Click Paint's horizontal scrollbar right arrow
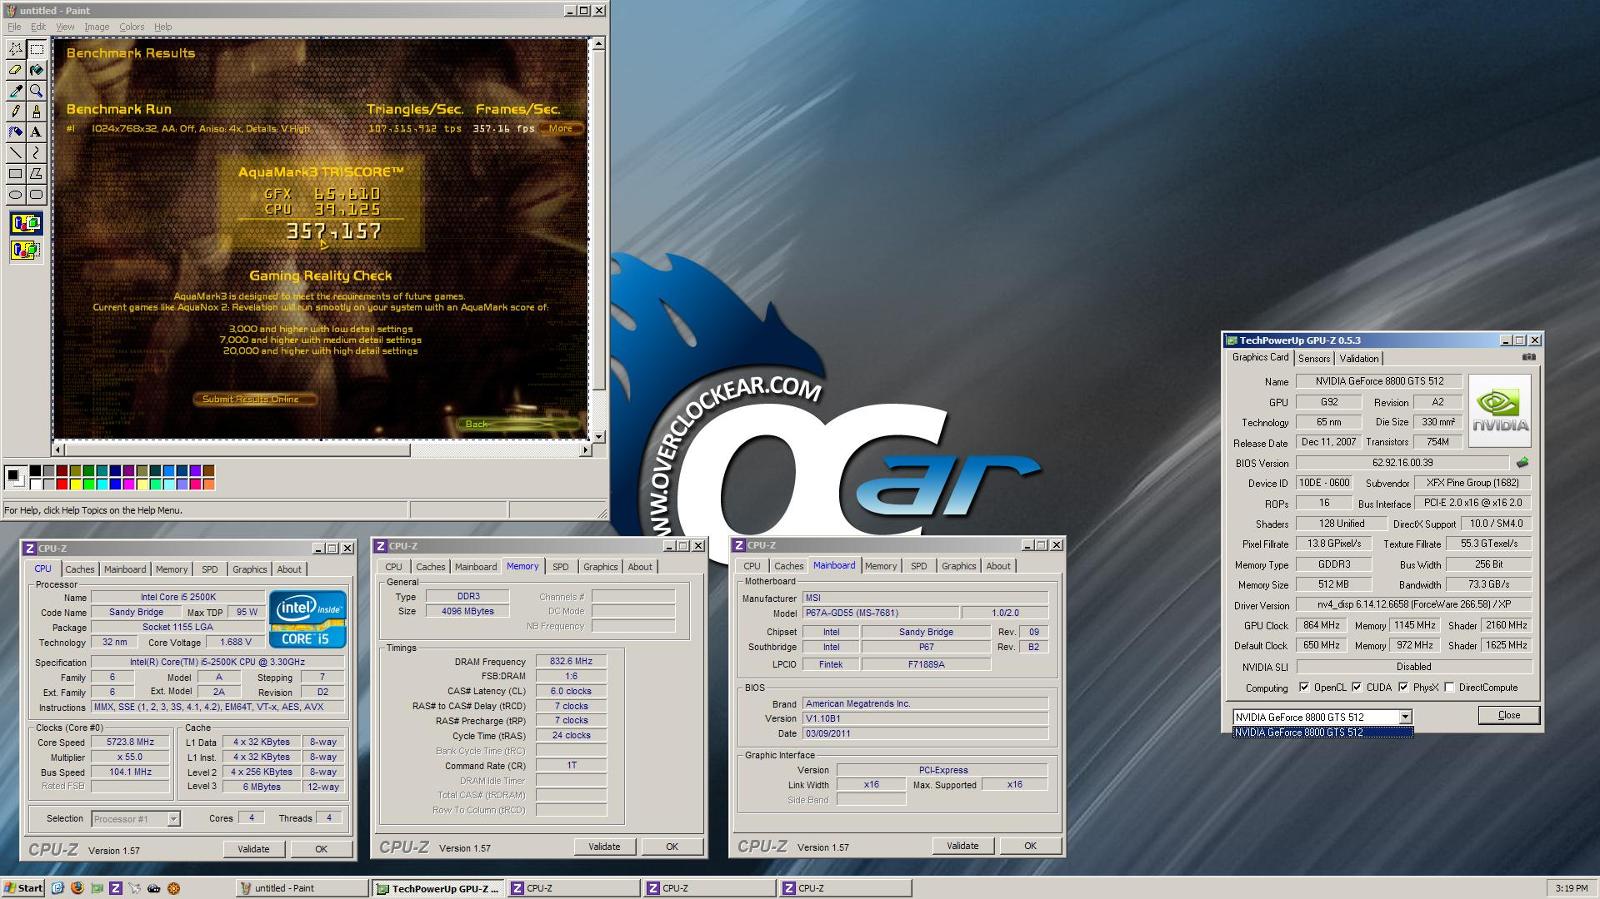 pos(585,450)
